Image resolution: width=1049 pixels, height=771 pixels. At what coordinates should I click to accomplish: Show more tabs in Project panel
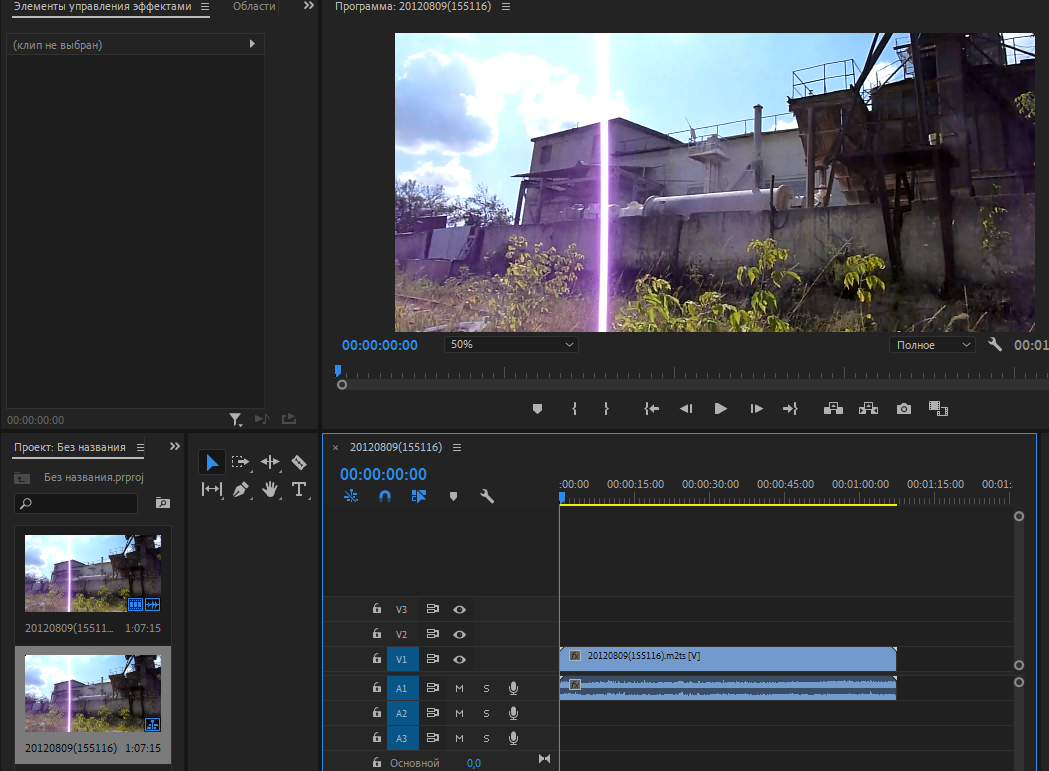[x=175, y=446]
